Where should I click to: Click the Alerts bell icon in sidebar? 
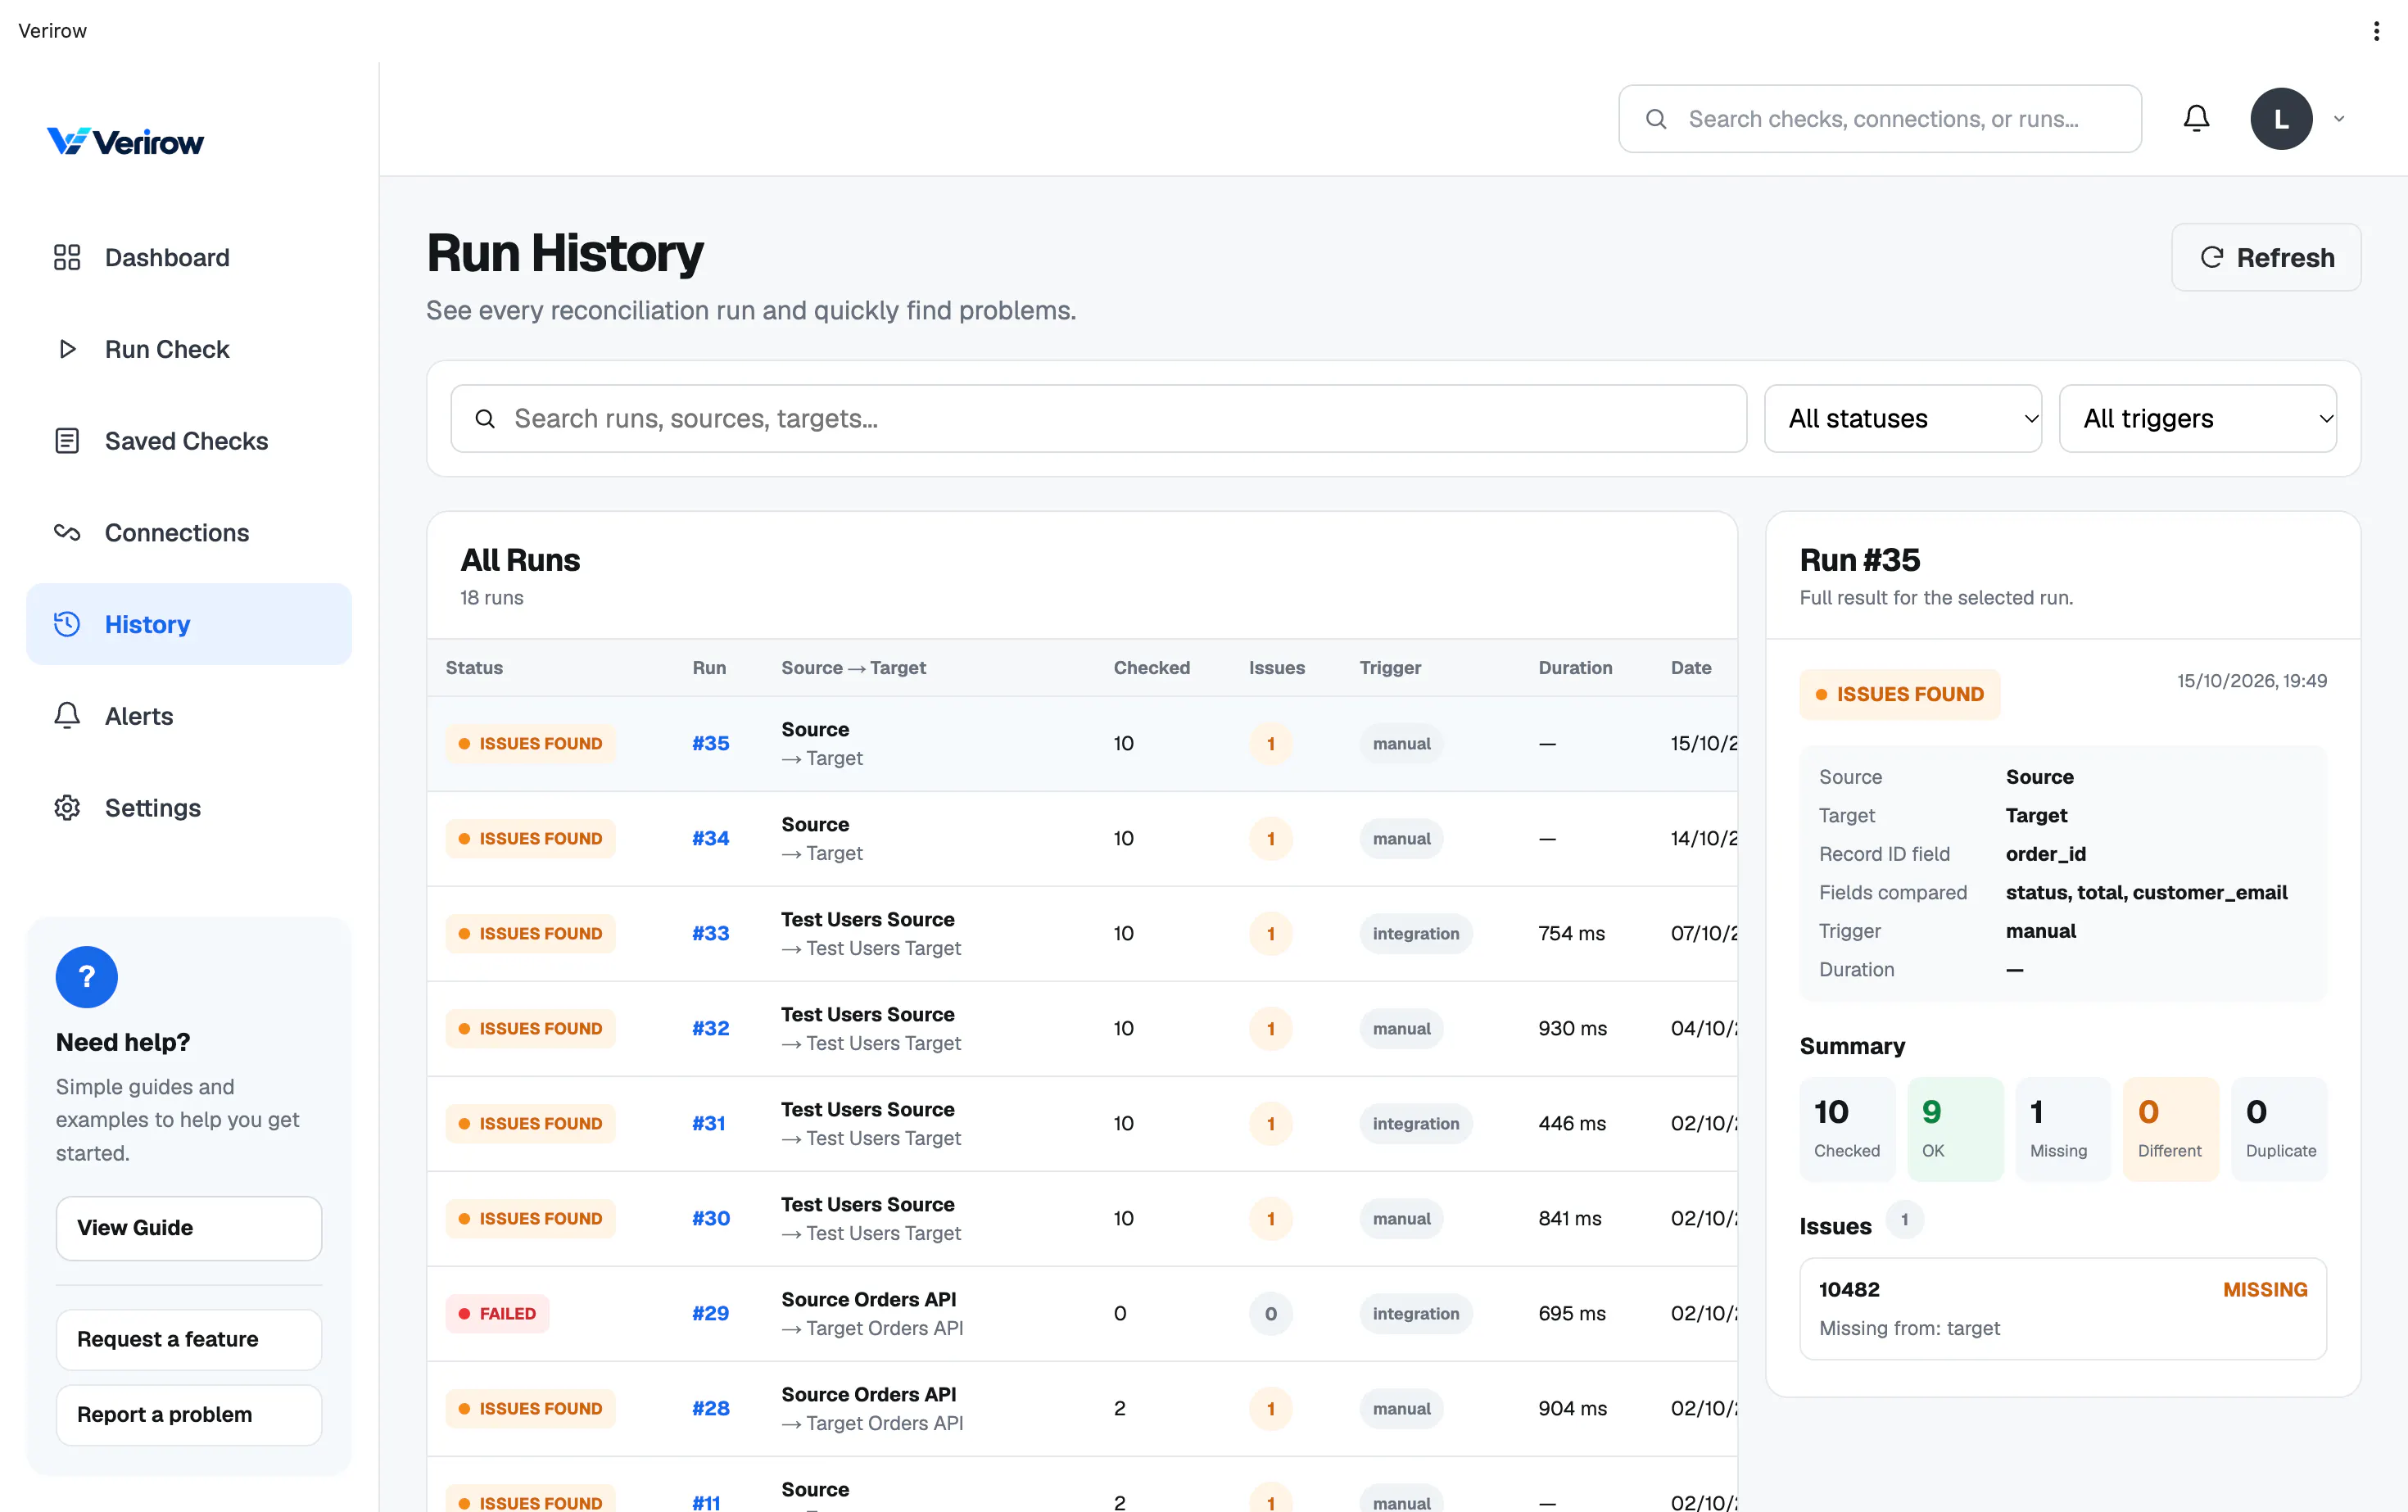[x=67, y=716]
